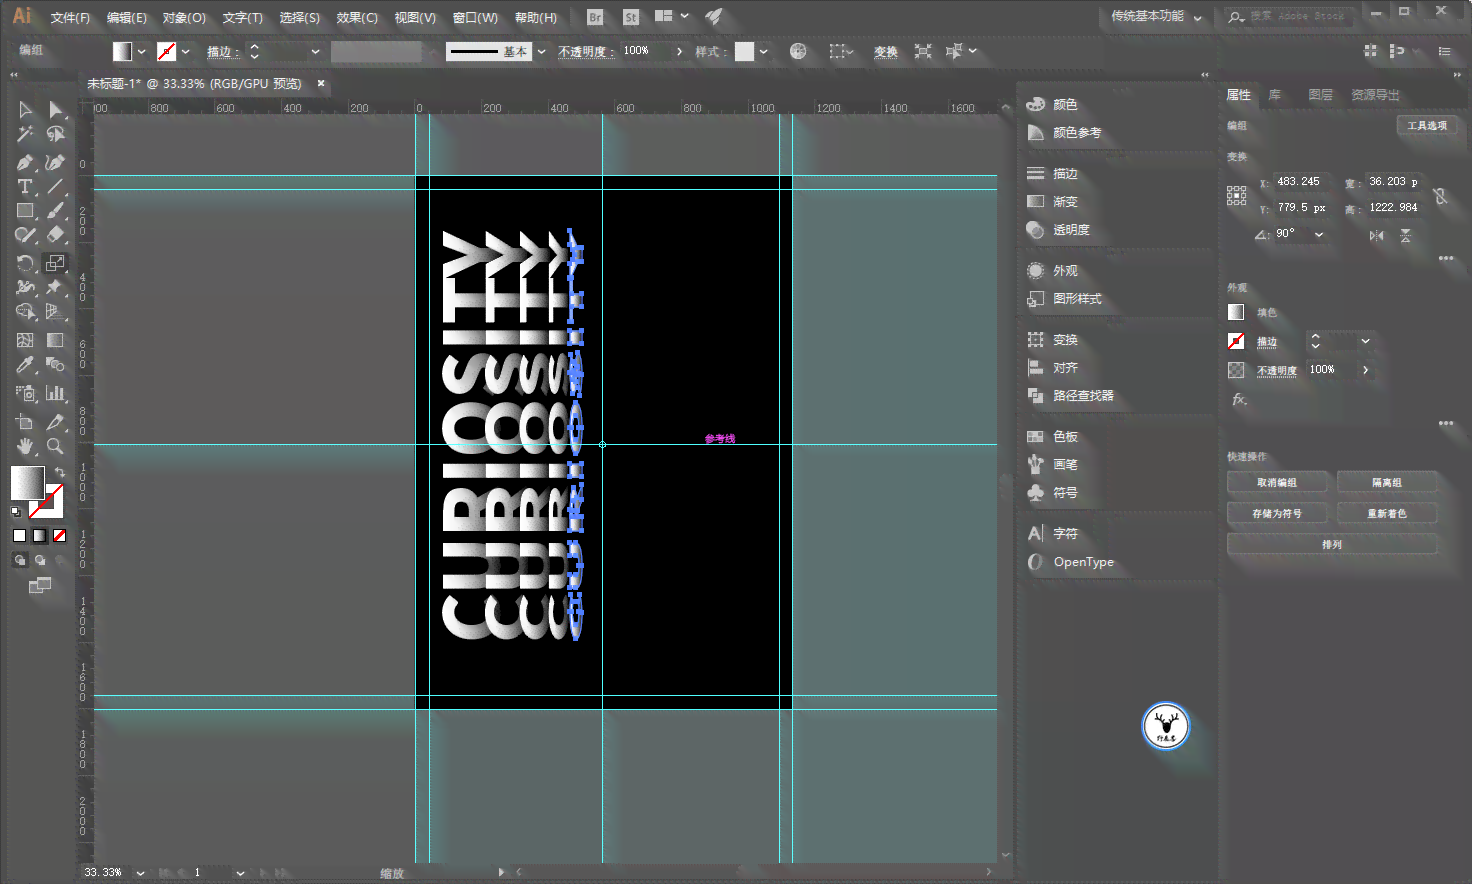
Task: Choose the Magic Wand tool
Action: pos(25,134)
